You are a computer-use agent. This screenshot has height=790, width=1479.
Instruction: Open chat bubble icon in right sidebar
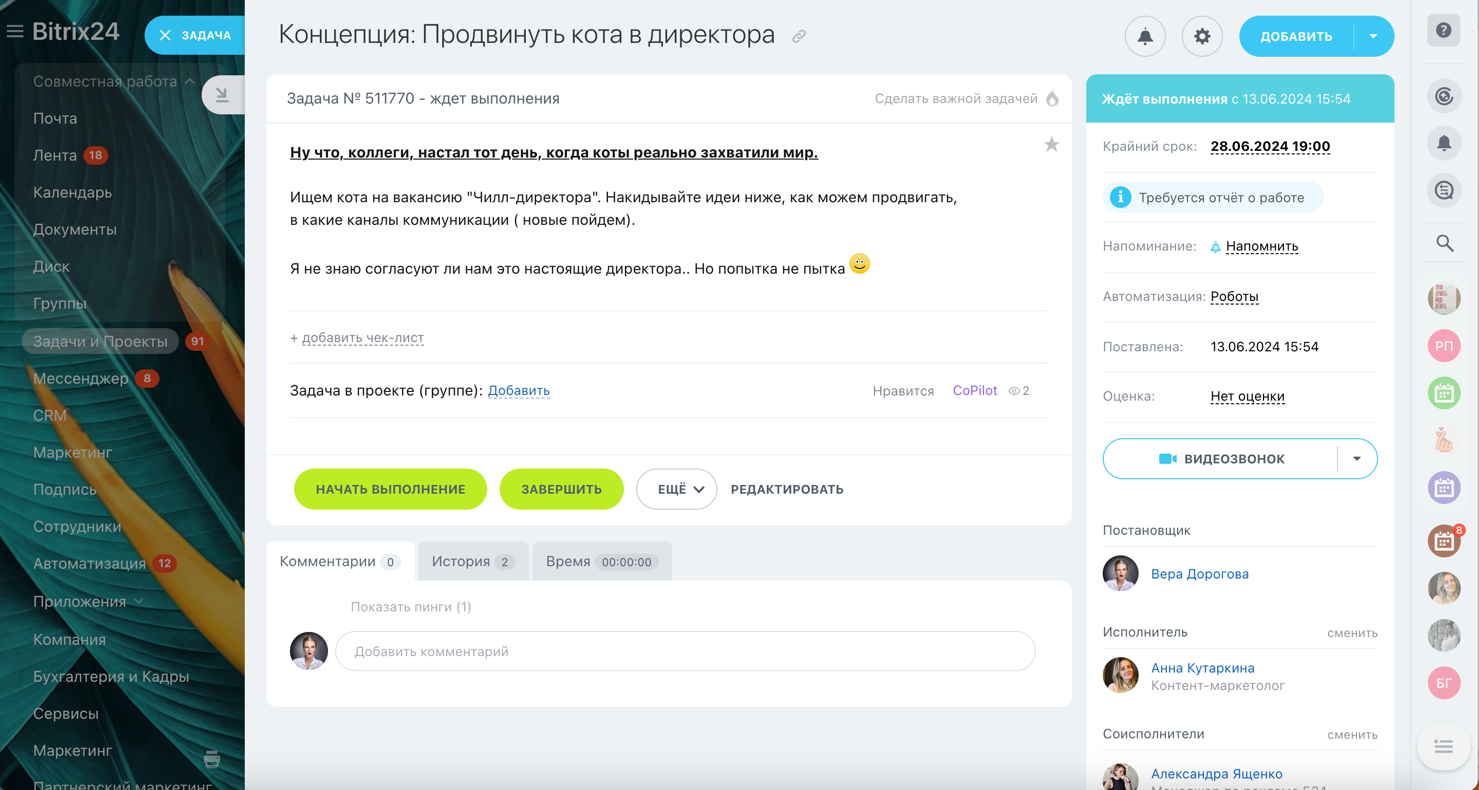click(x=1444, y=191)
